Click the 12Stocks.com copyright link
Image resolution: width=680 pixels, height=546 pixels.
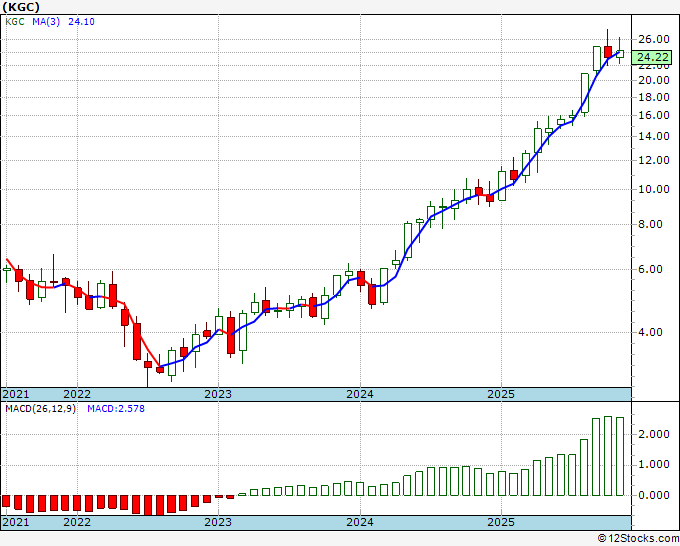click(638, 539)
